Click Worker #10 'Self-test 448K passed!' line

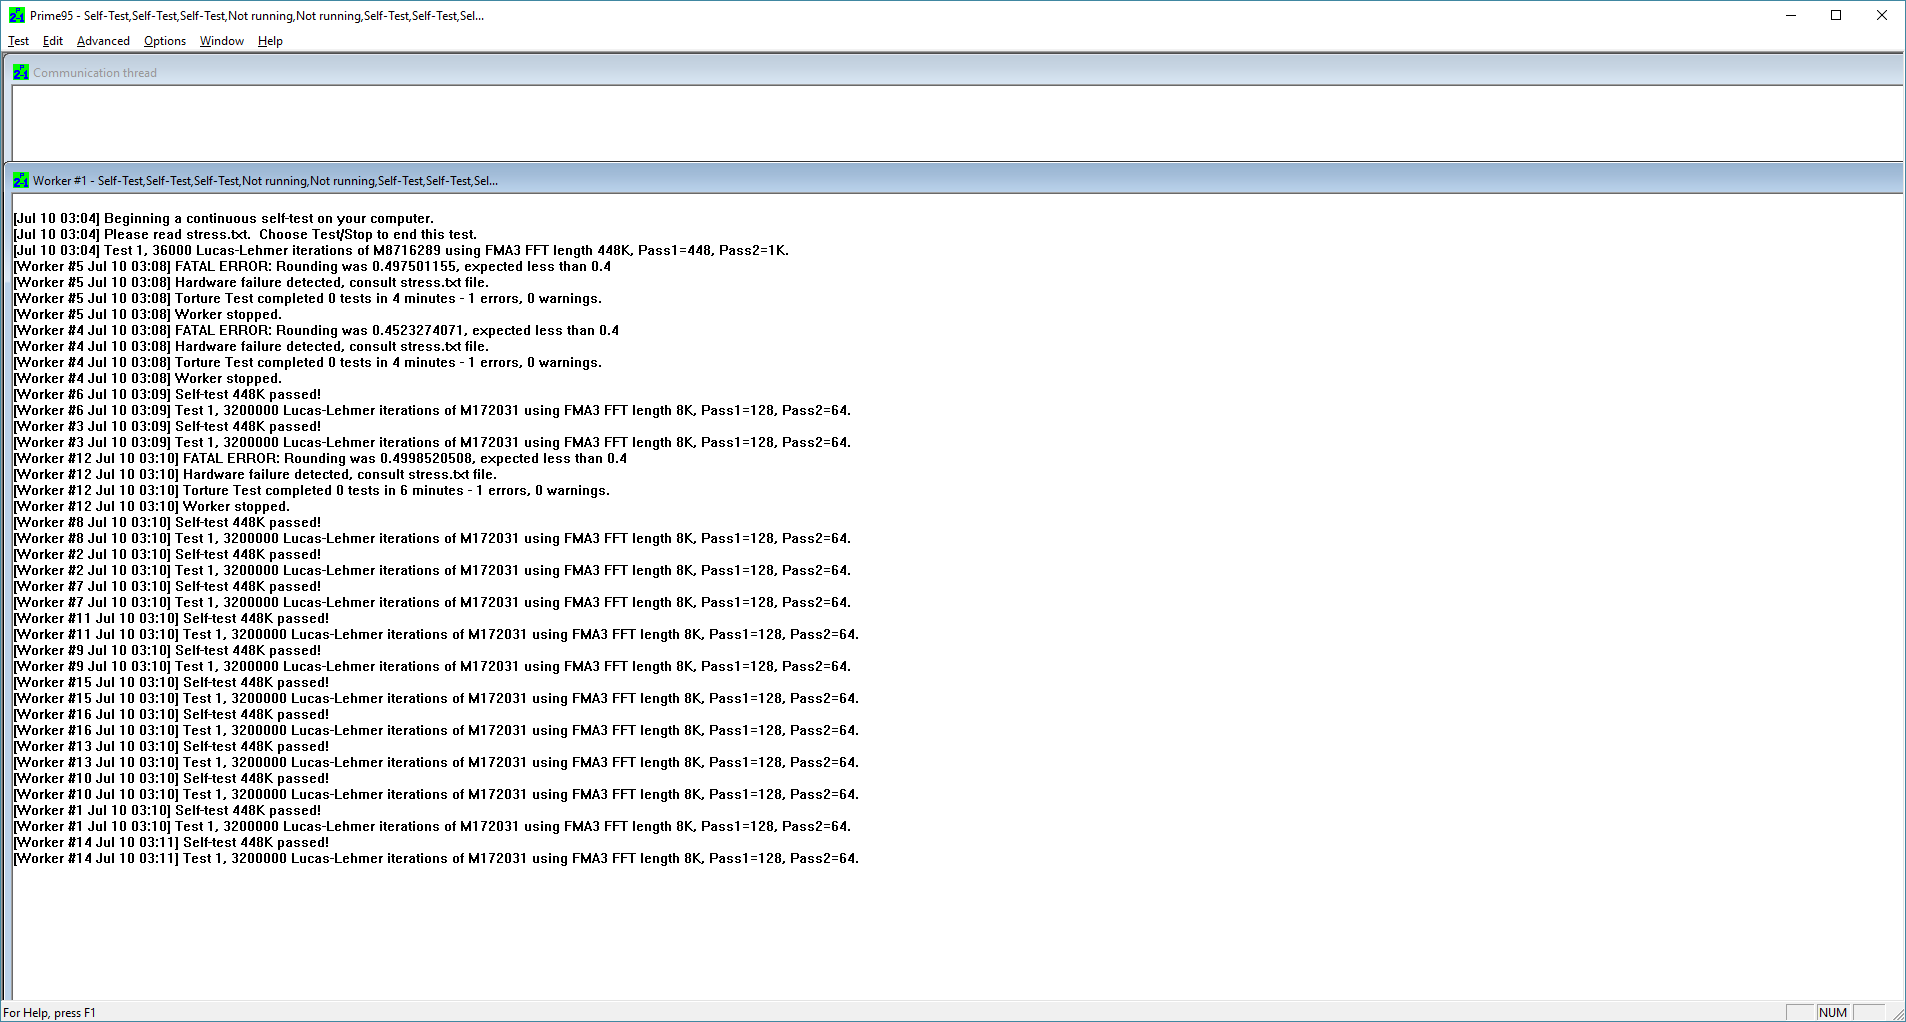point(171,778)
